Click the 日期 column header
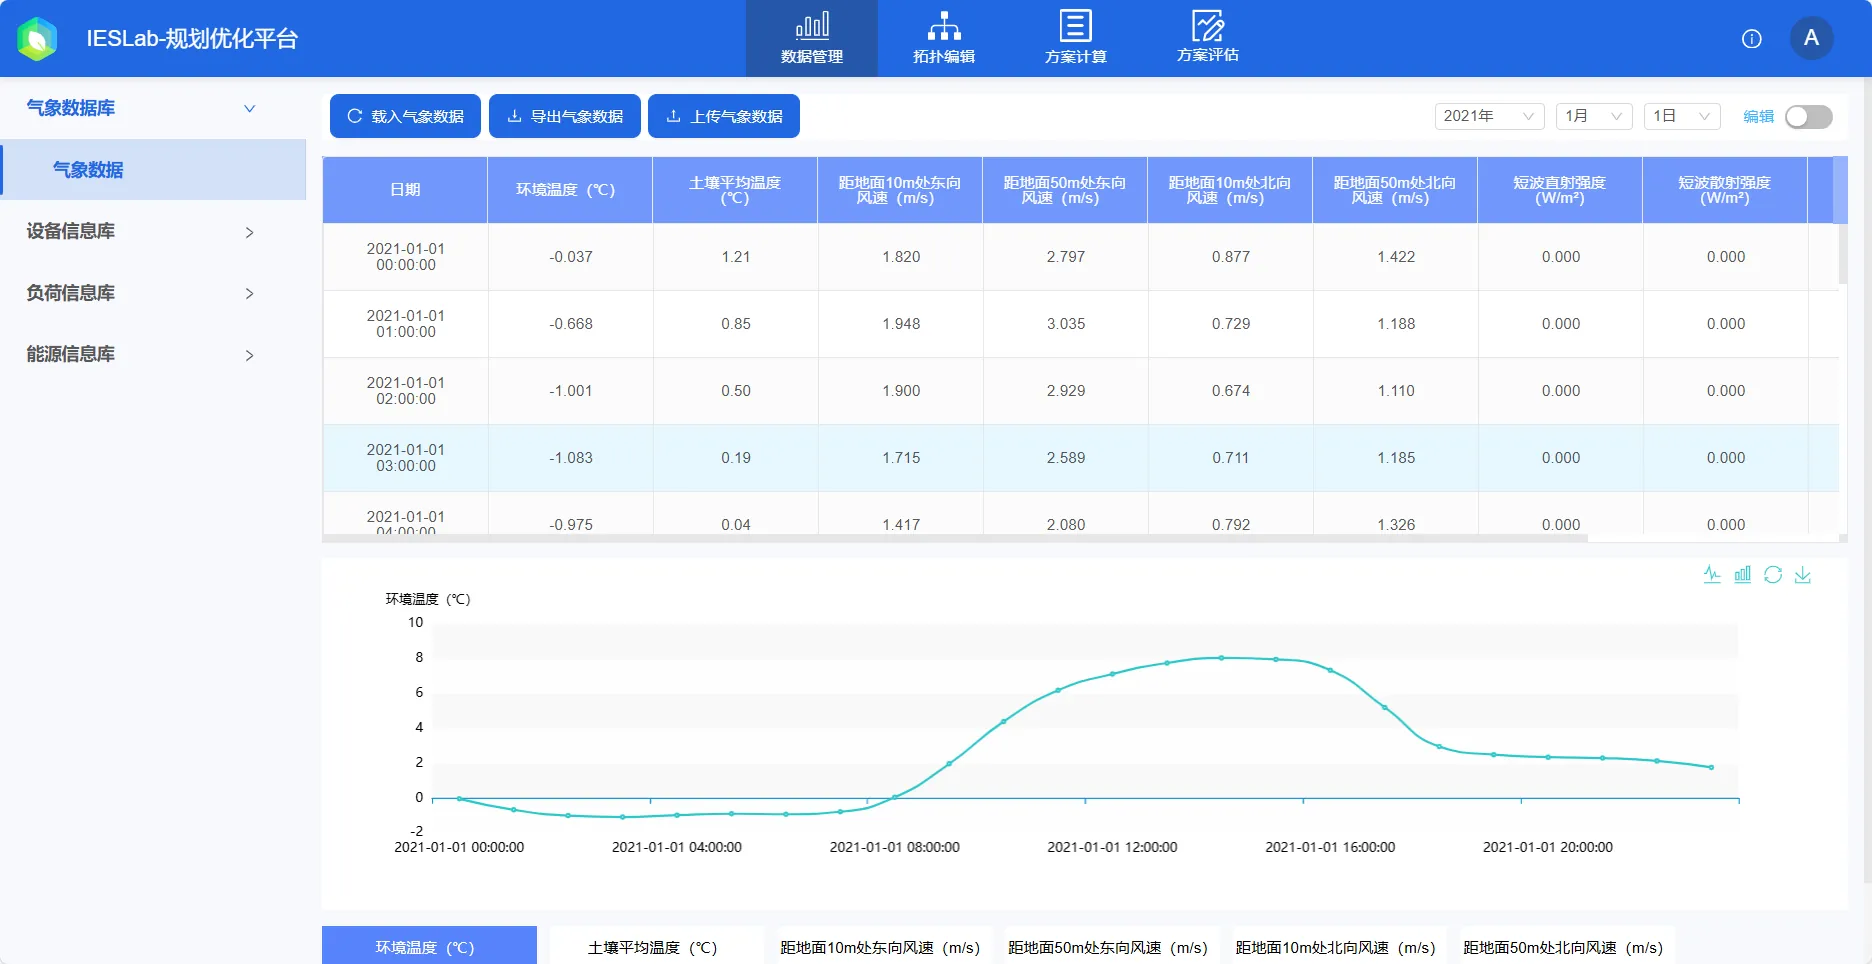The image size is (1872, 964). pos(405,190)
